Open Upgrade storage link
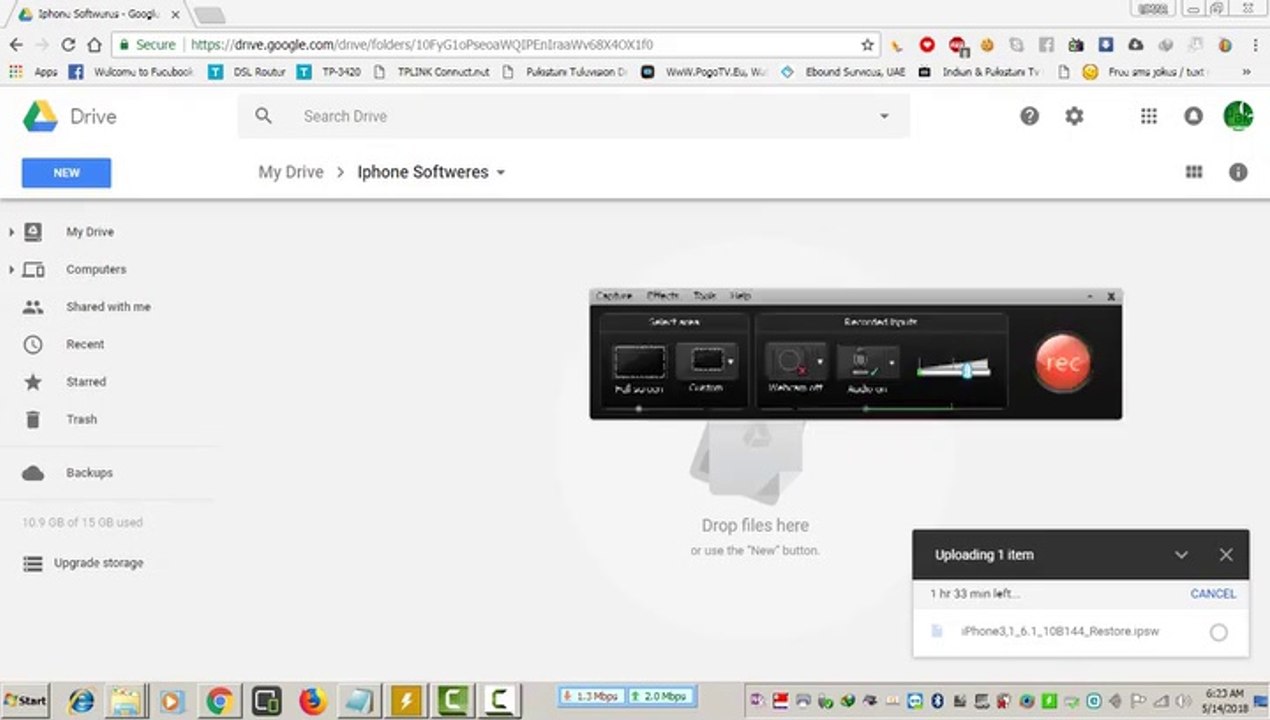 point(98,563)
